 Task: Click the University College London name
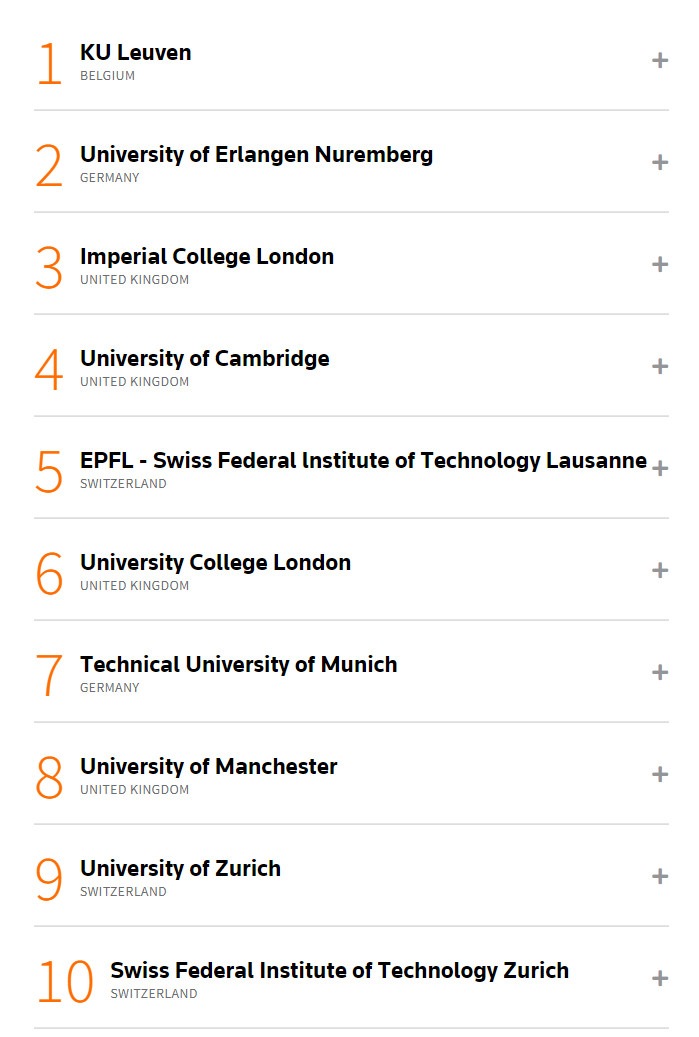click(216, 563)
